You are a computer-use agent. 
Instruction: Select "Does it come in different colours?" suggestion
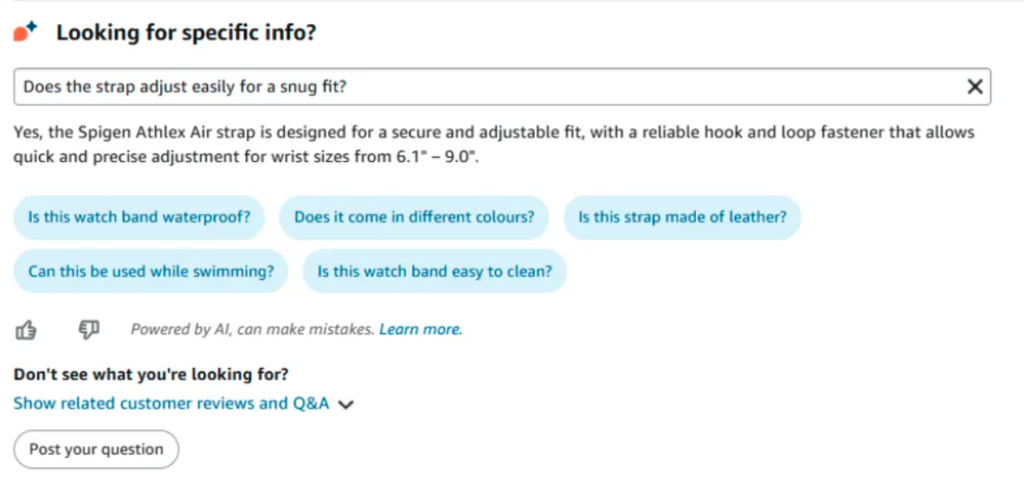click(x=414, y=217)
